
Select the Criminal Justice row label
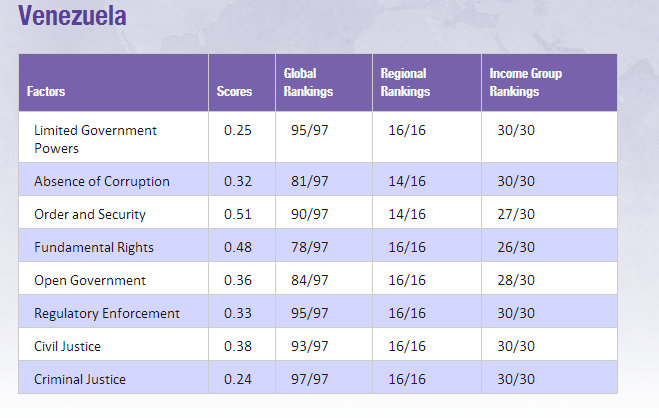point(80,379)
